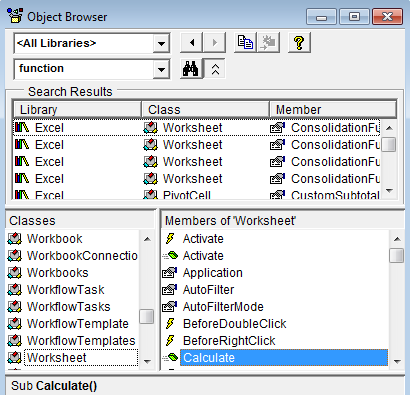Click the binoculars Search button
The height and width of the screenshot is (395, 410).
(191, 69)
